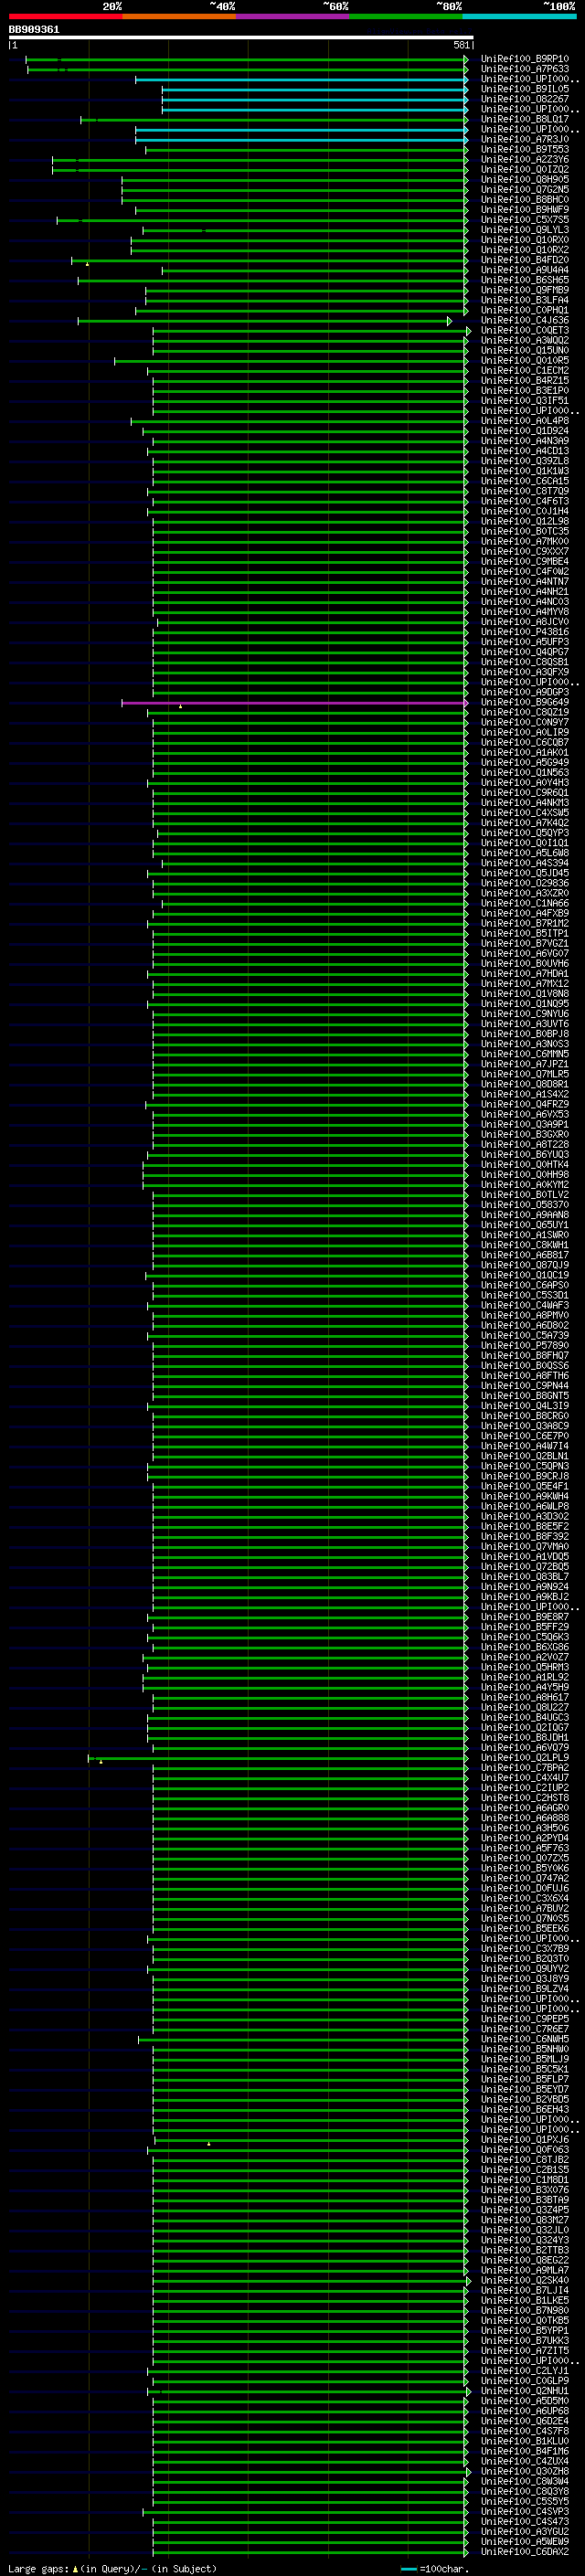Select hit label UniRef100_C4F6T3
Image resolution: width=585 pixels, height=2576 pixels.
click(x=524, y=501)
